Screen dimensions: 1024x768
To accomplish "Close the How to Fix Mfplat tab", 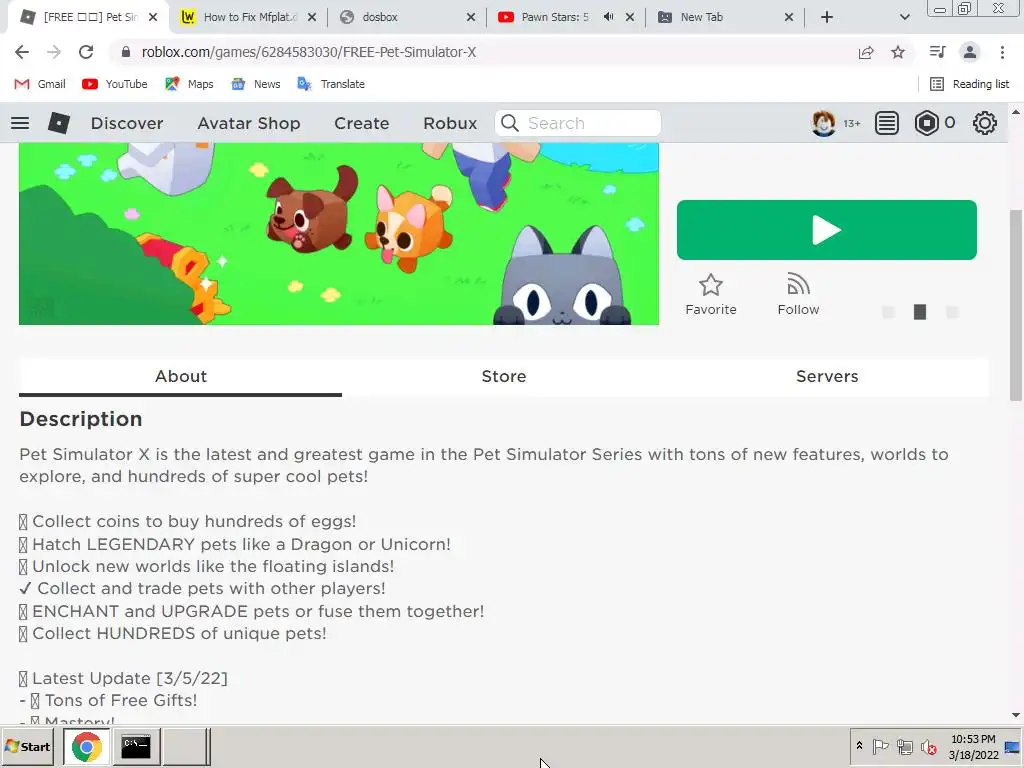I will 312,18.
